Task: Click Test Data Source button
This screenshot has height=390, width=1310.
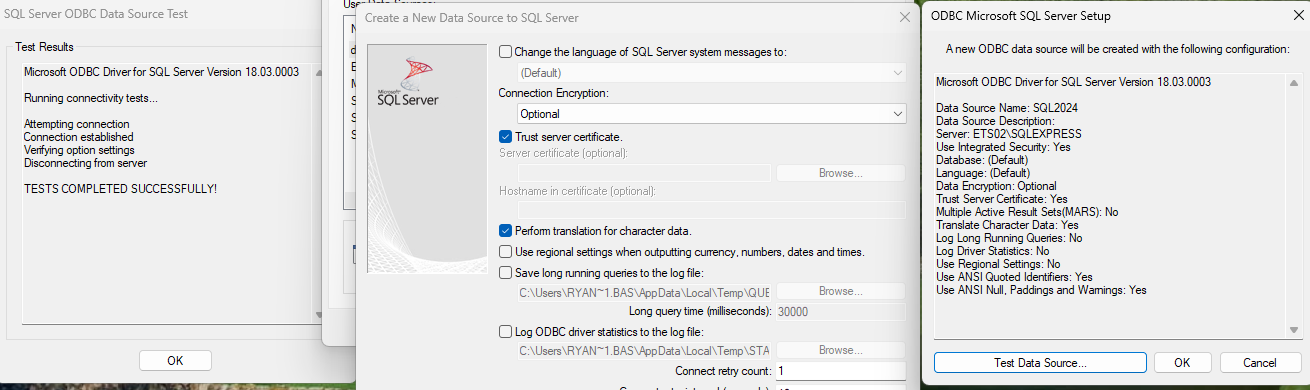Action: pos(1040,362)
